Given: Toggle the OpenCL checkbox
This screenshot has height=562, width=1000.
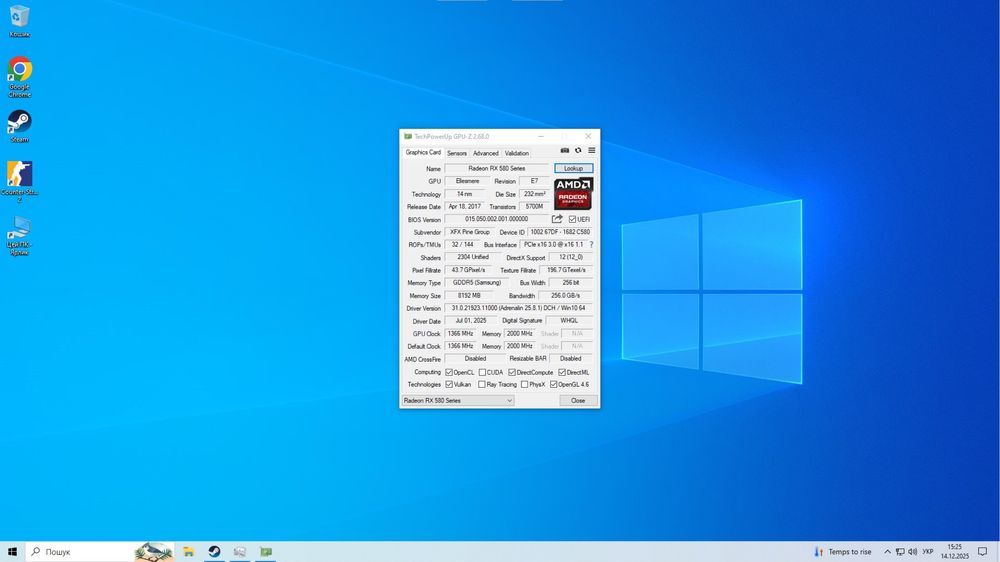Looking at the screenshot, I should 449,372.
